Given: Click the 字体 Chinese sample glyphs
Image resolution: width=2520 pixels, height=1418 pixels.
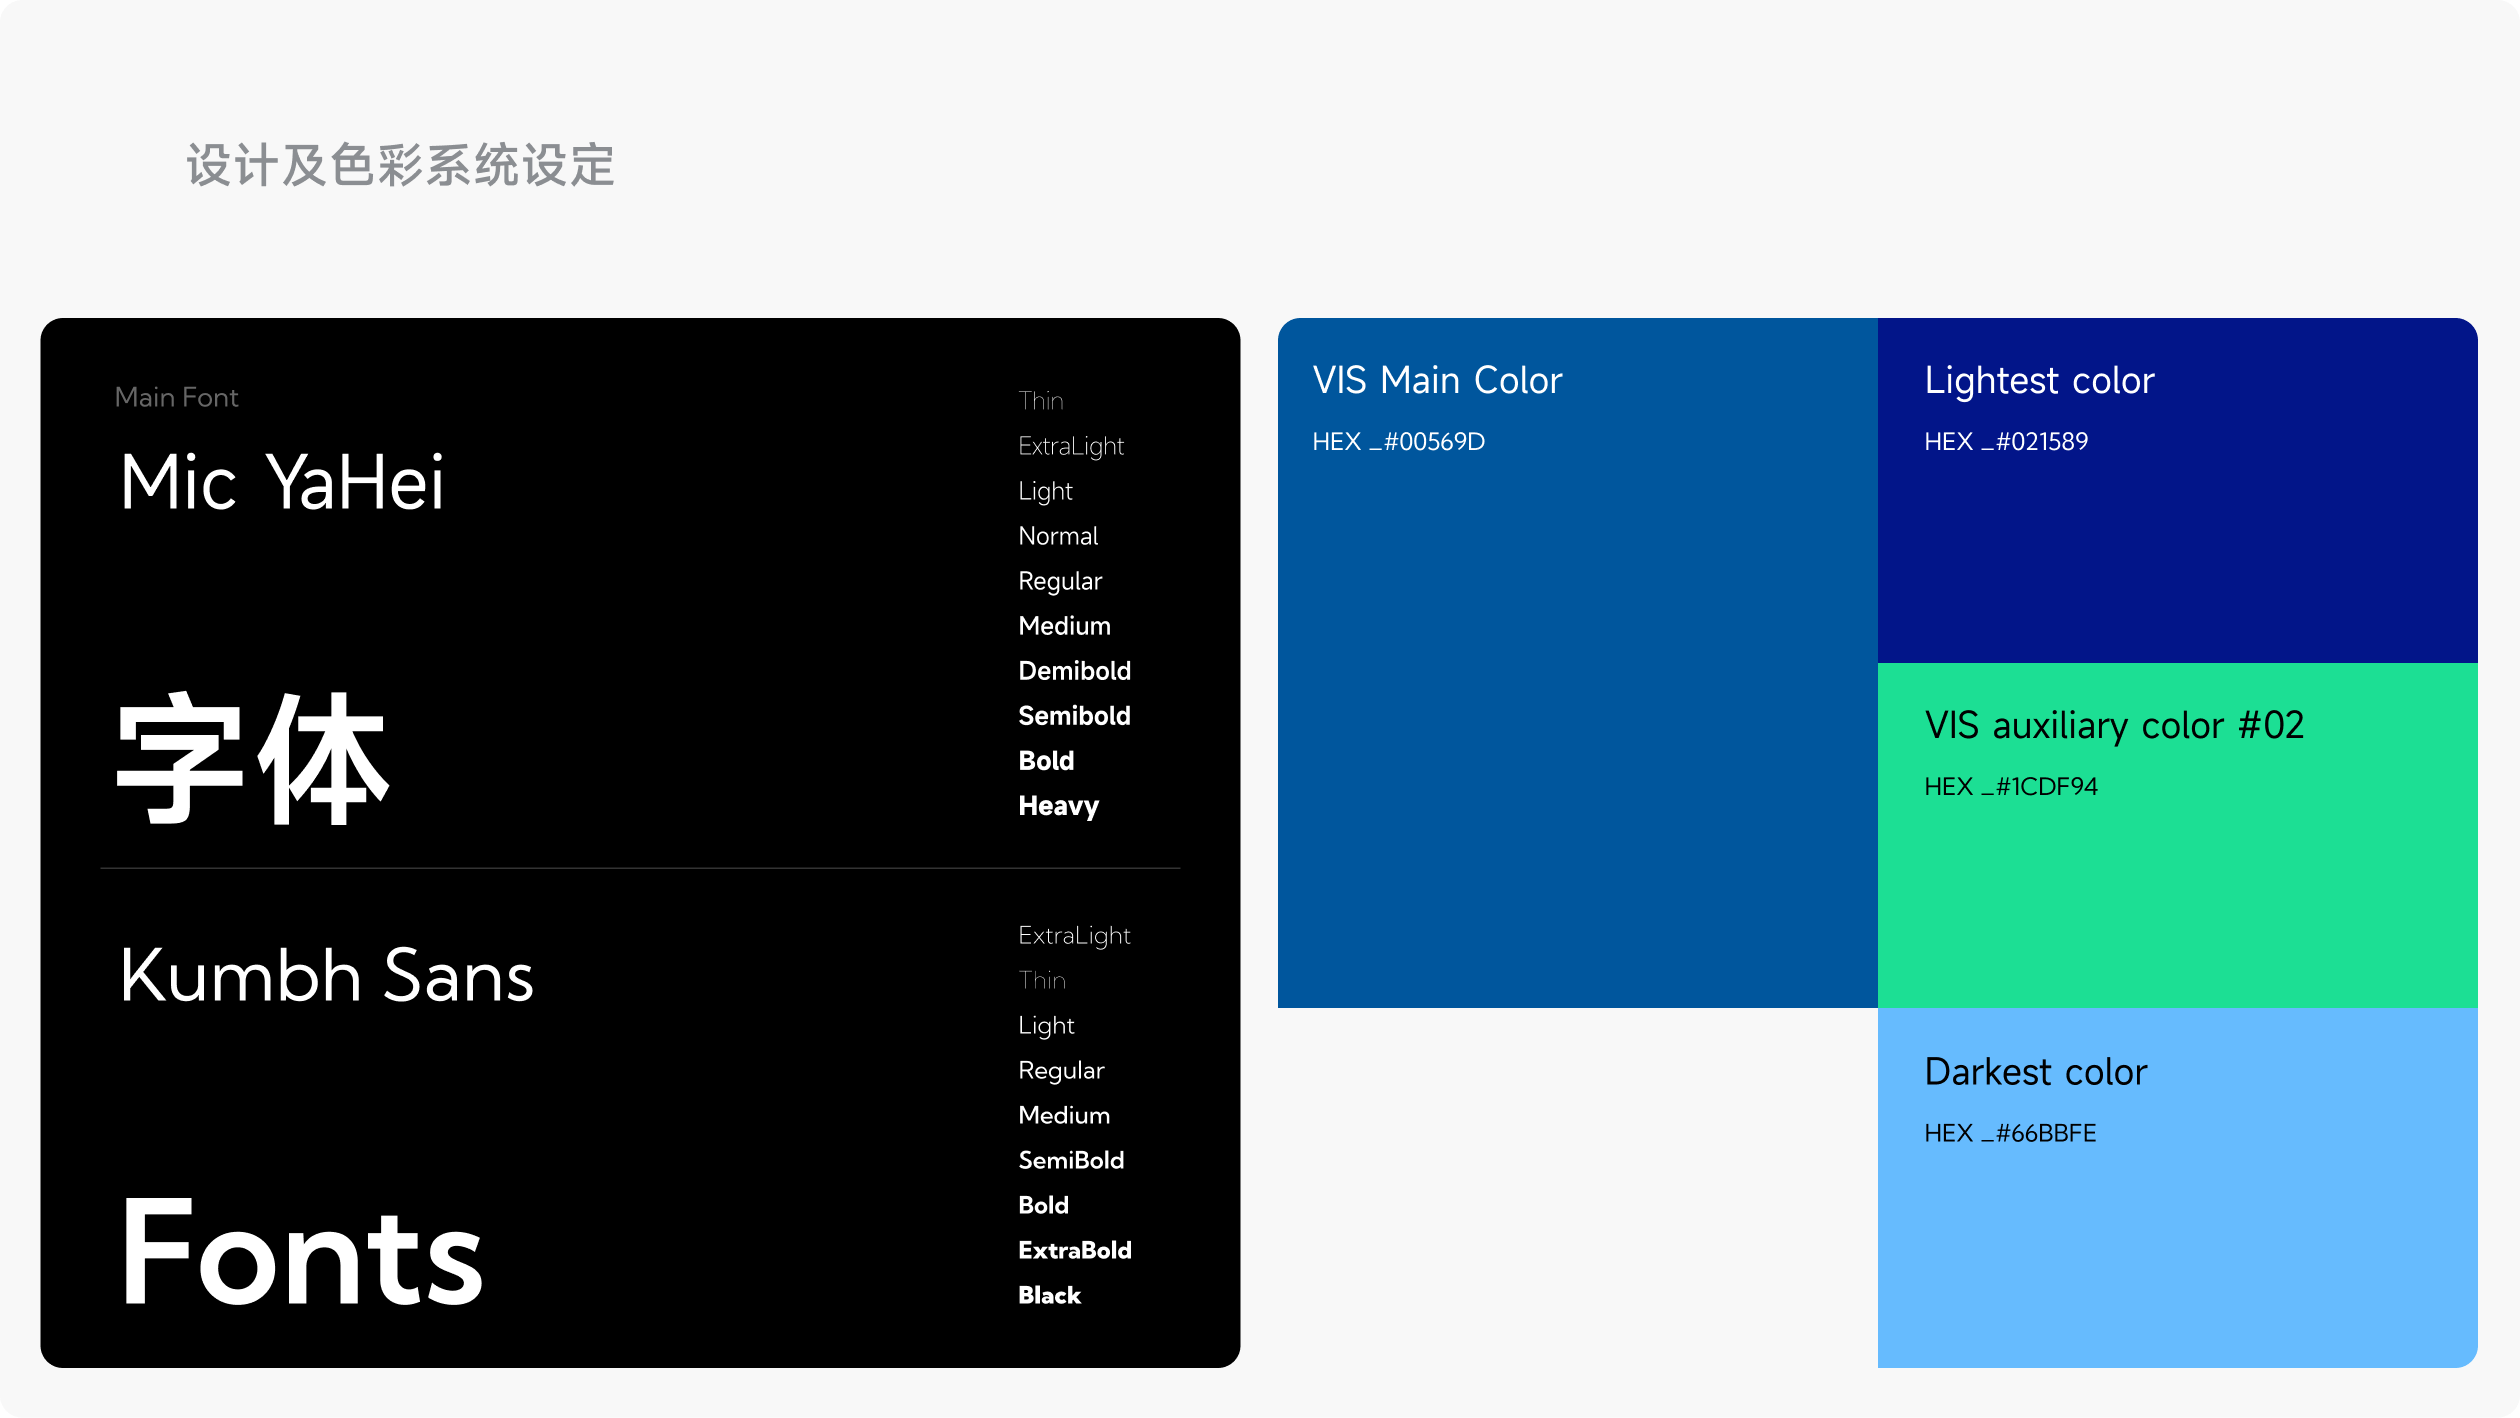Looking at the screenshot, I should click(x=253, y=760).
